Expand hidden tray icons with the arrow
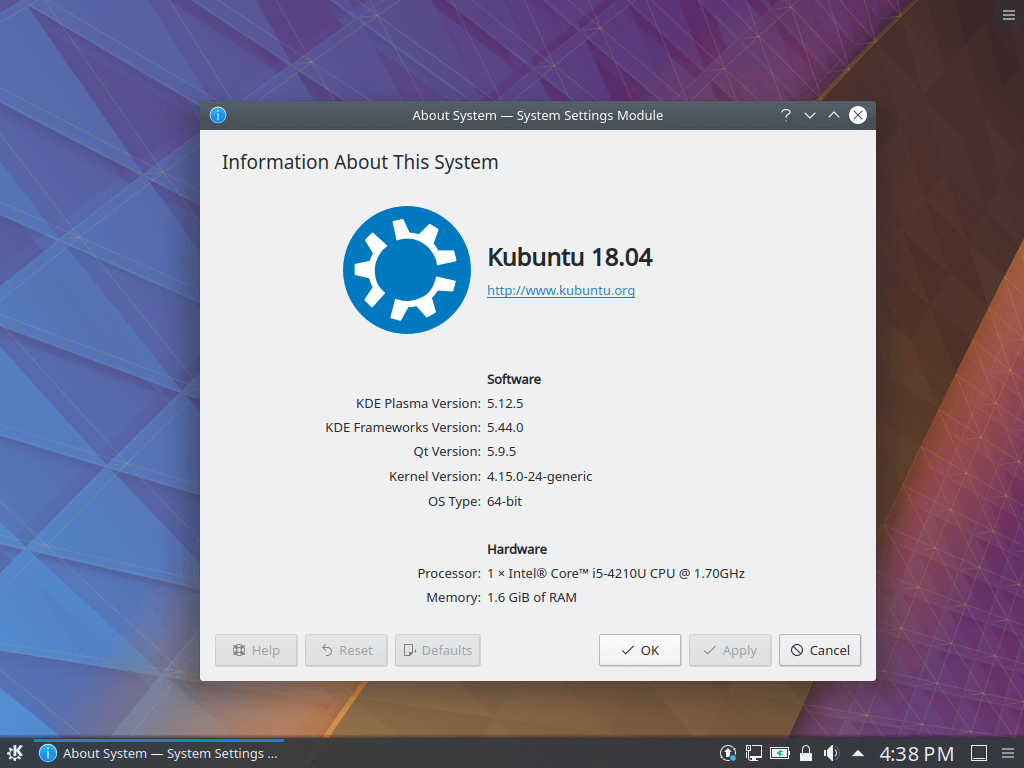The width and height of the screenshot is (1024, 768). [857, 752]
